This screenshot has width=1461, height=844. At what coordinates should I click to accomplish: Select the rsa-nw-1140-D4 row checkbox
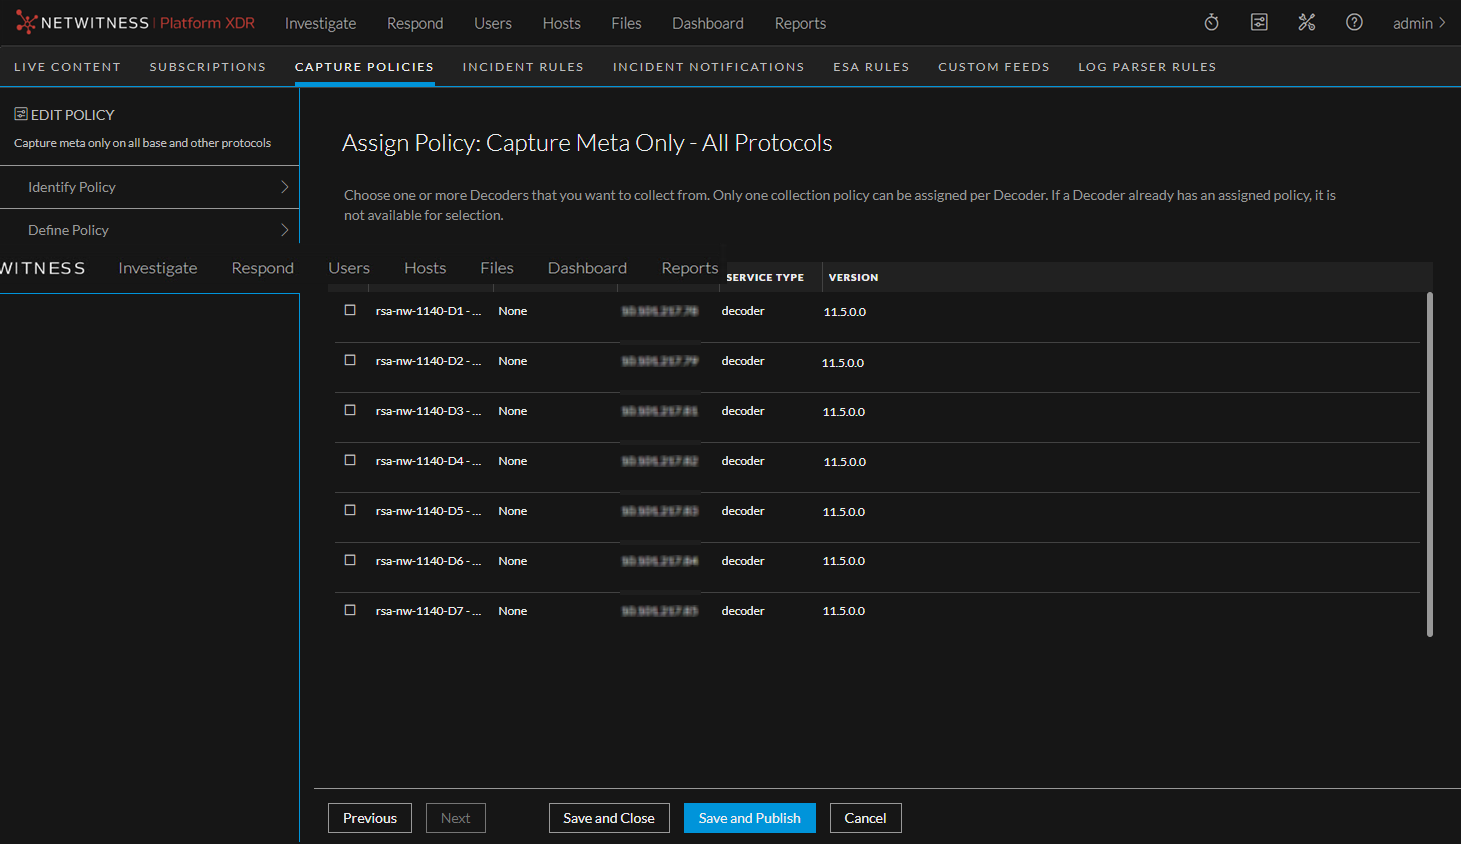point(350,460)
